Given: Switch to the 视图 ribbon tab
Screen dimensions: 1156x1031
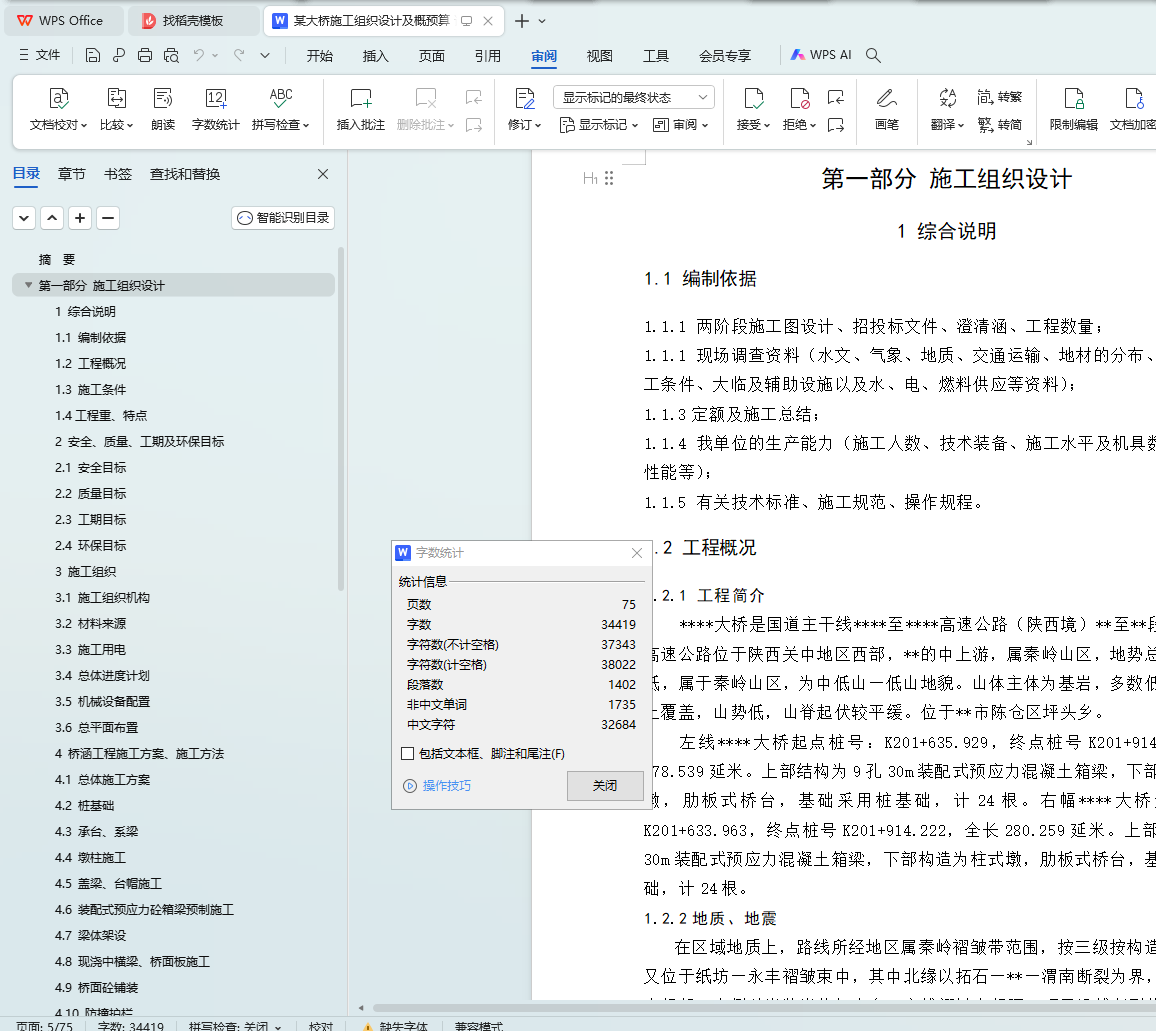Looking at the screenshot, I should point(599,56).
